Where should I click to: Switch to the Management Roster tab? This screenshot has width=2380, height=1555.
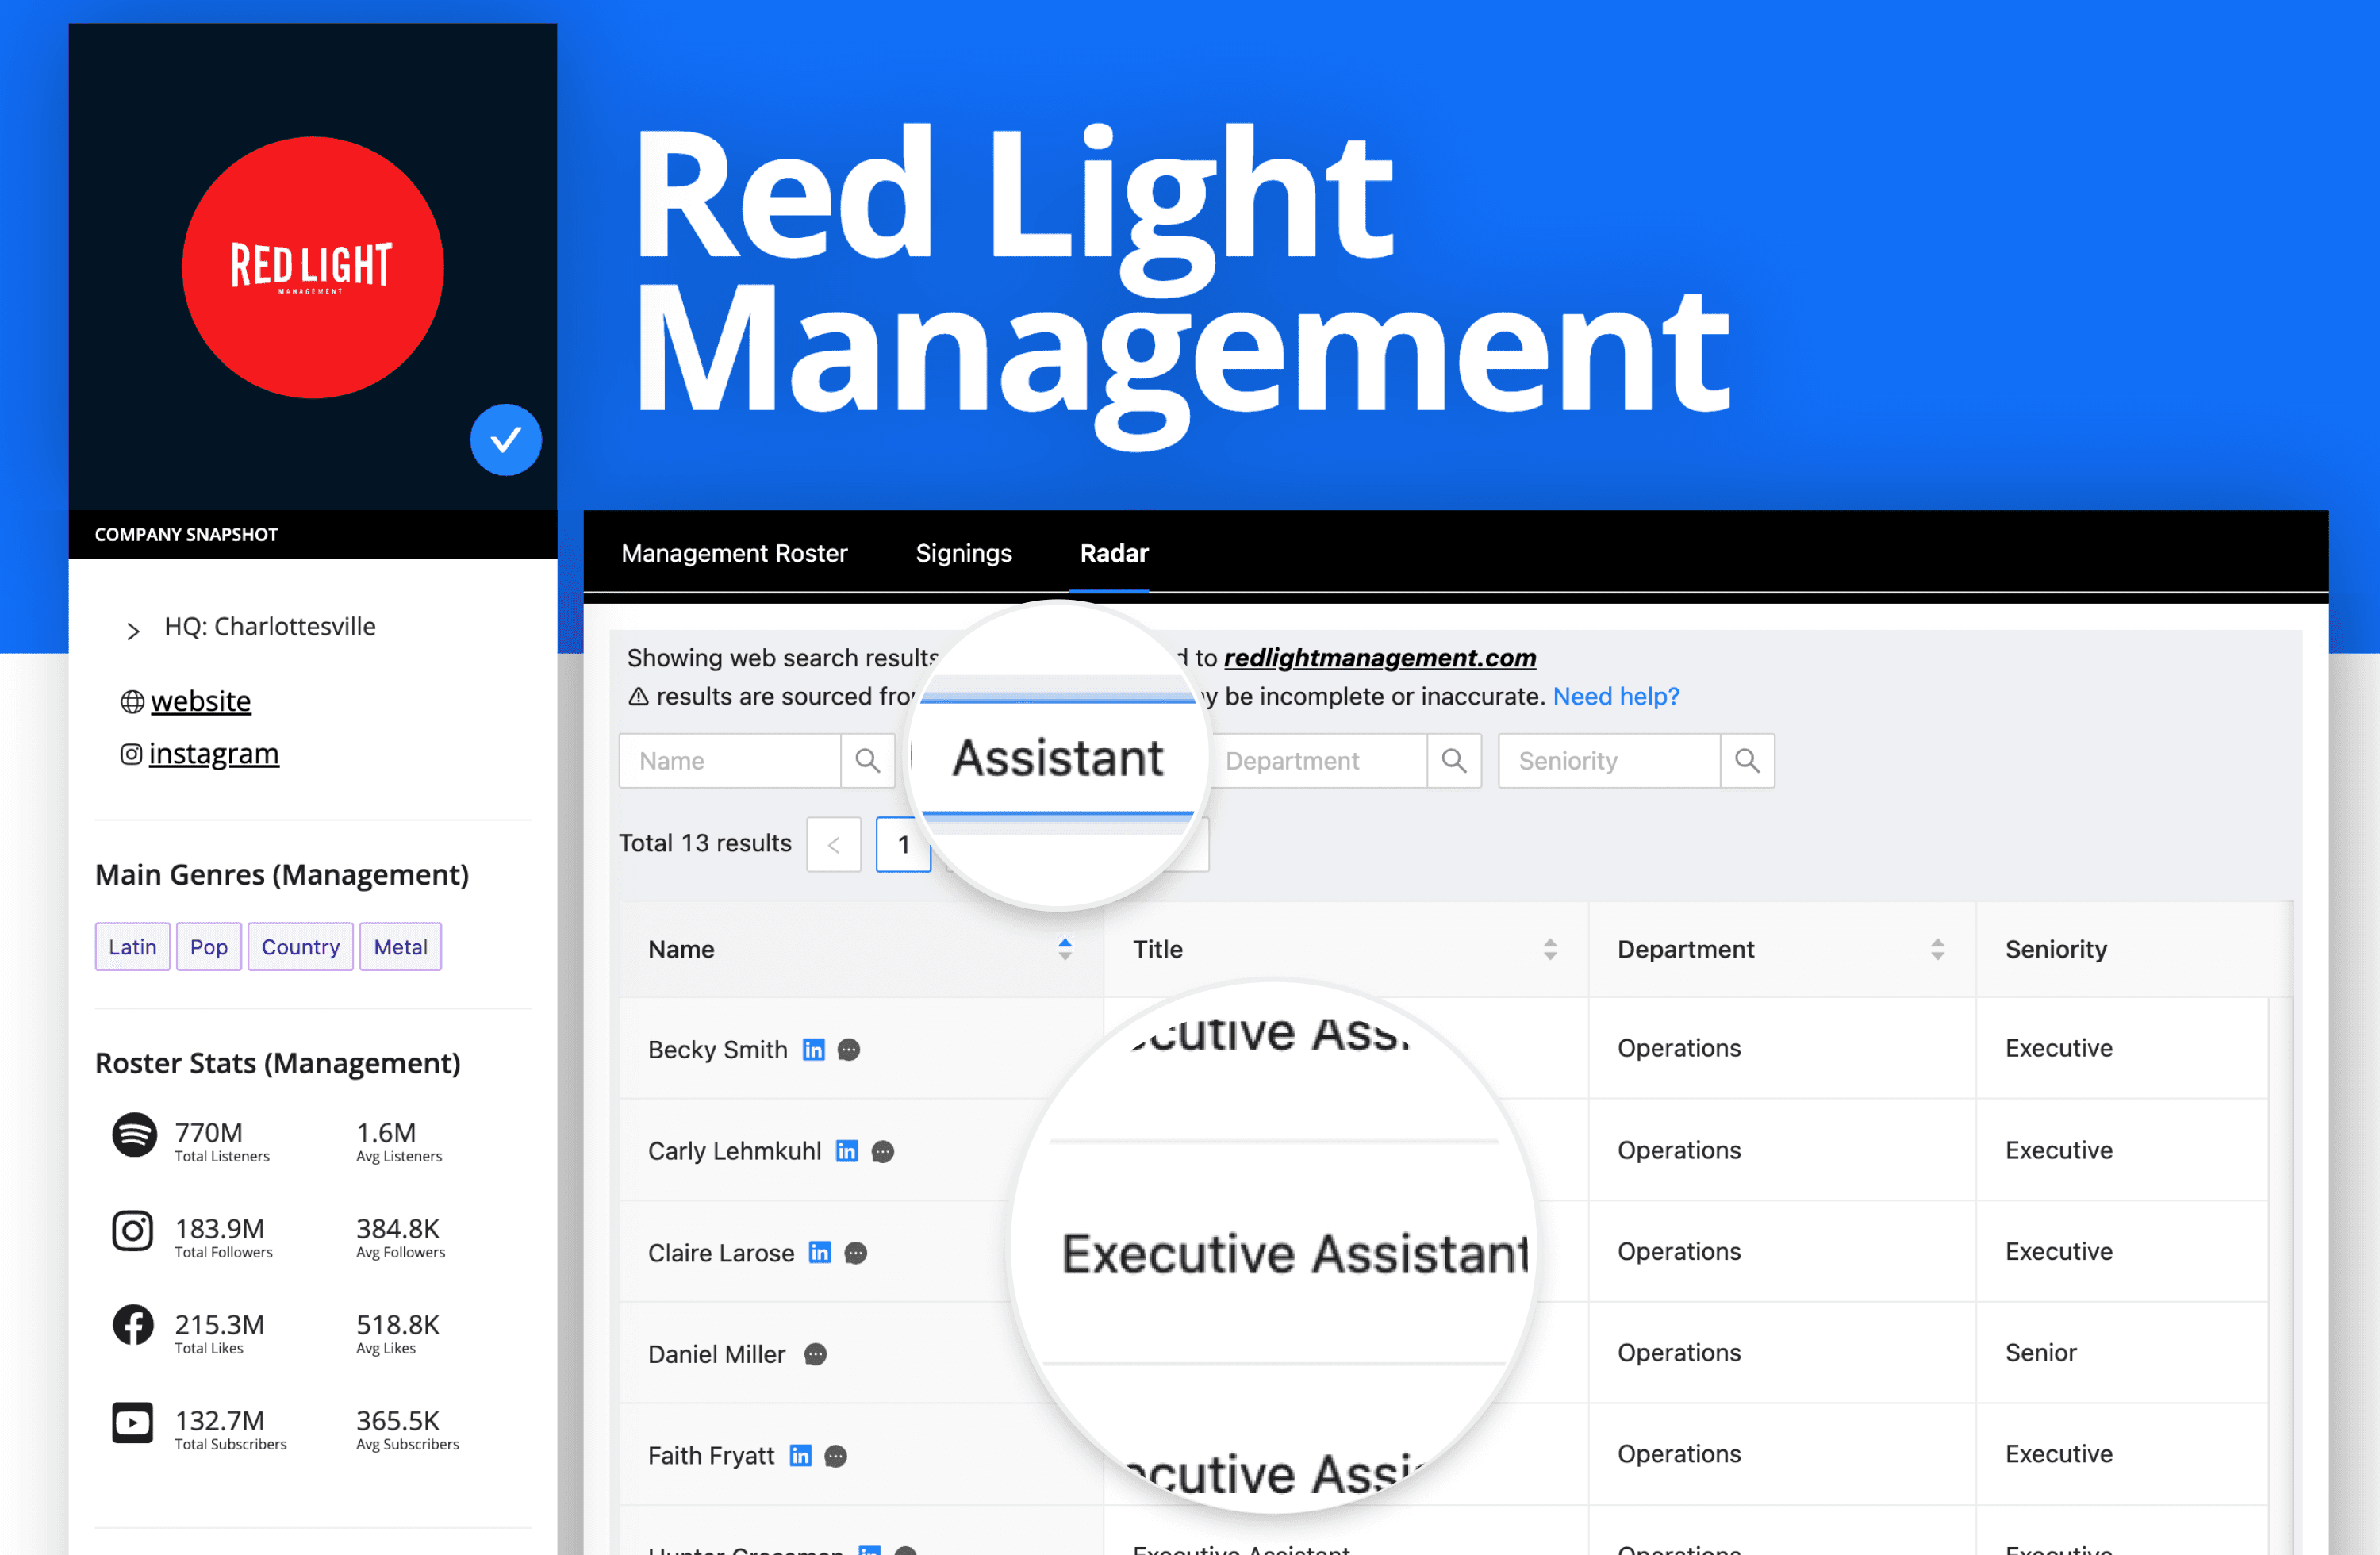coord(734,553)
